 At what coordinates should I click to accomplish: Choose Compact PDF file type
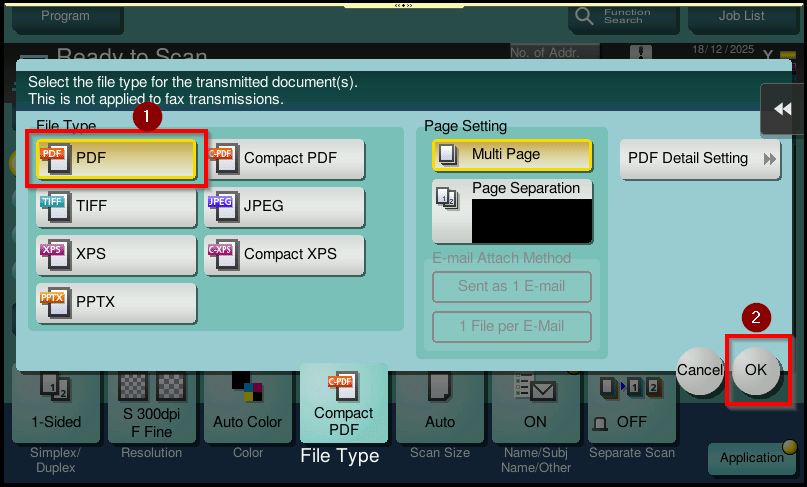click(285, 159)
